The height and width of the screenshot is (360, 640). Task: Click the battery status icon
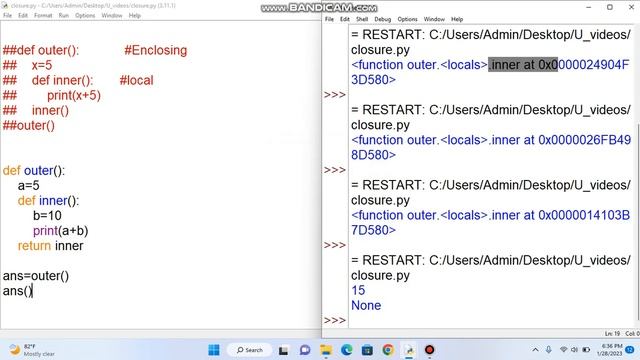pyautogui.click(x=586, y=350)
